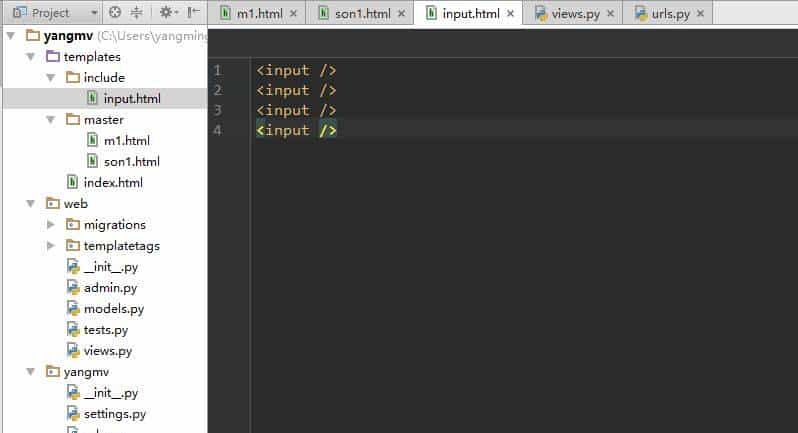The width and height of the screenshot is (798, 433).
Task: Close the m1.html tab
Action: (x=293, y=14)
